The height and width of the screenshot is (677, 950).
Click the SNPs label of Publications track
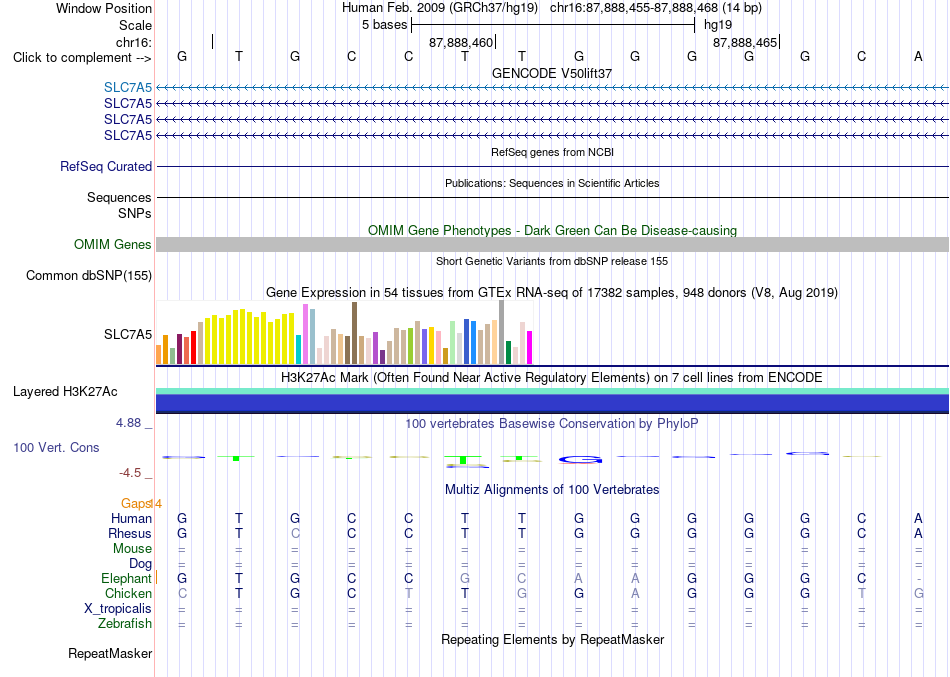tap(135, 213)
